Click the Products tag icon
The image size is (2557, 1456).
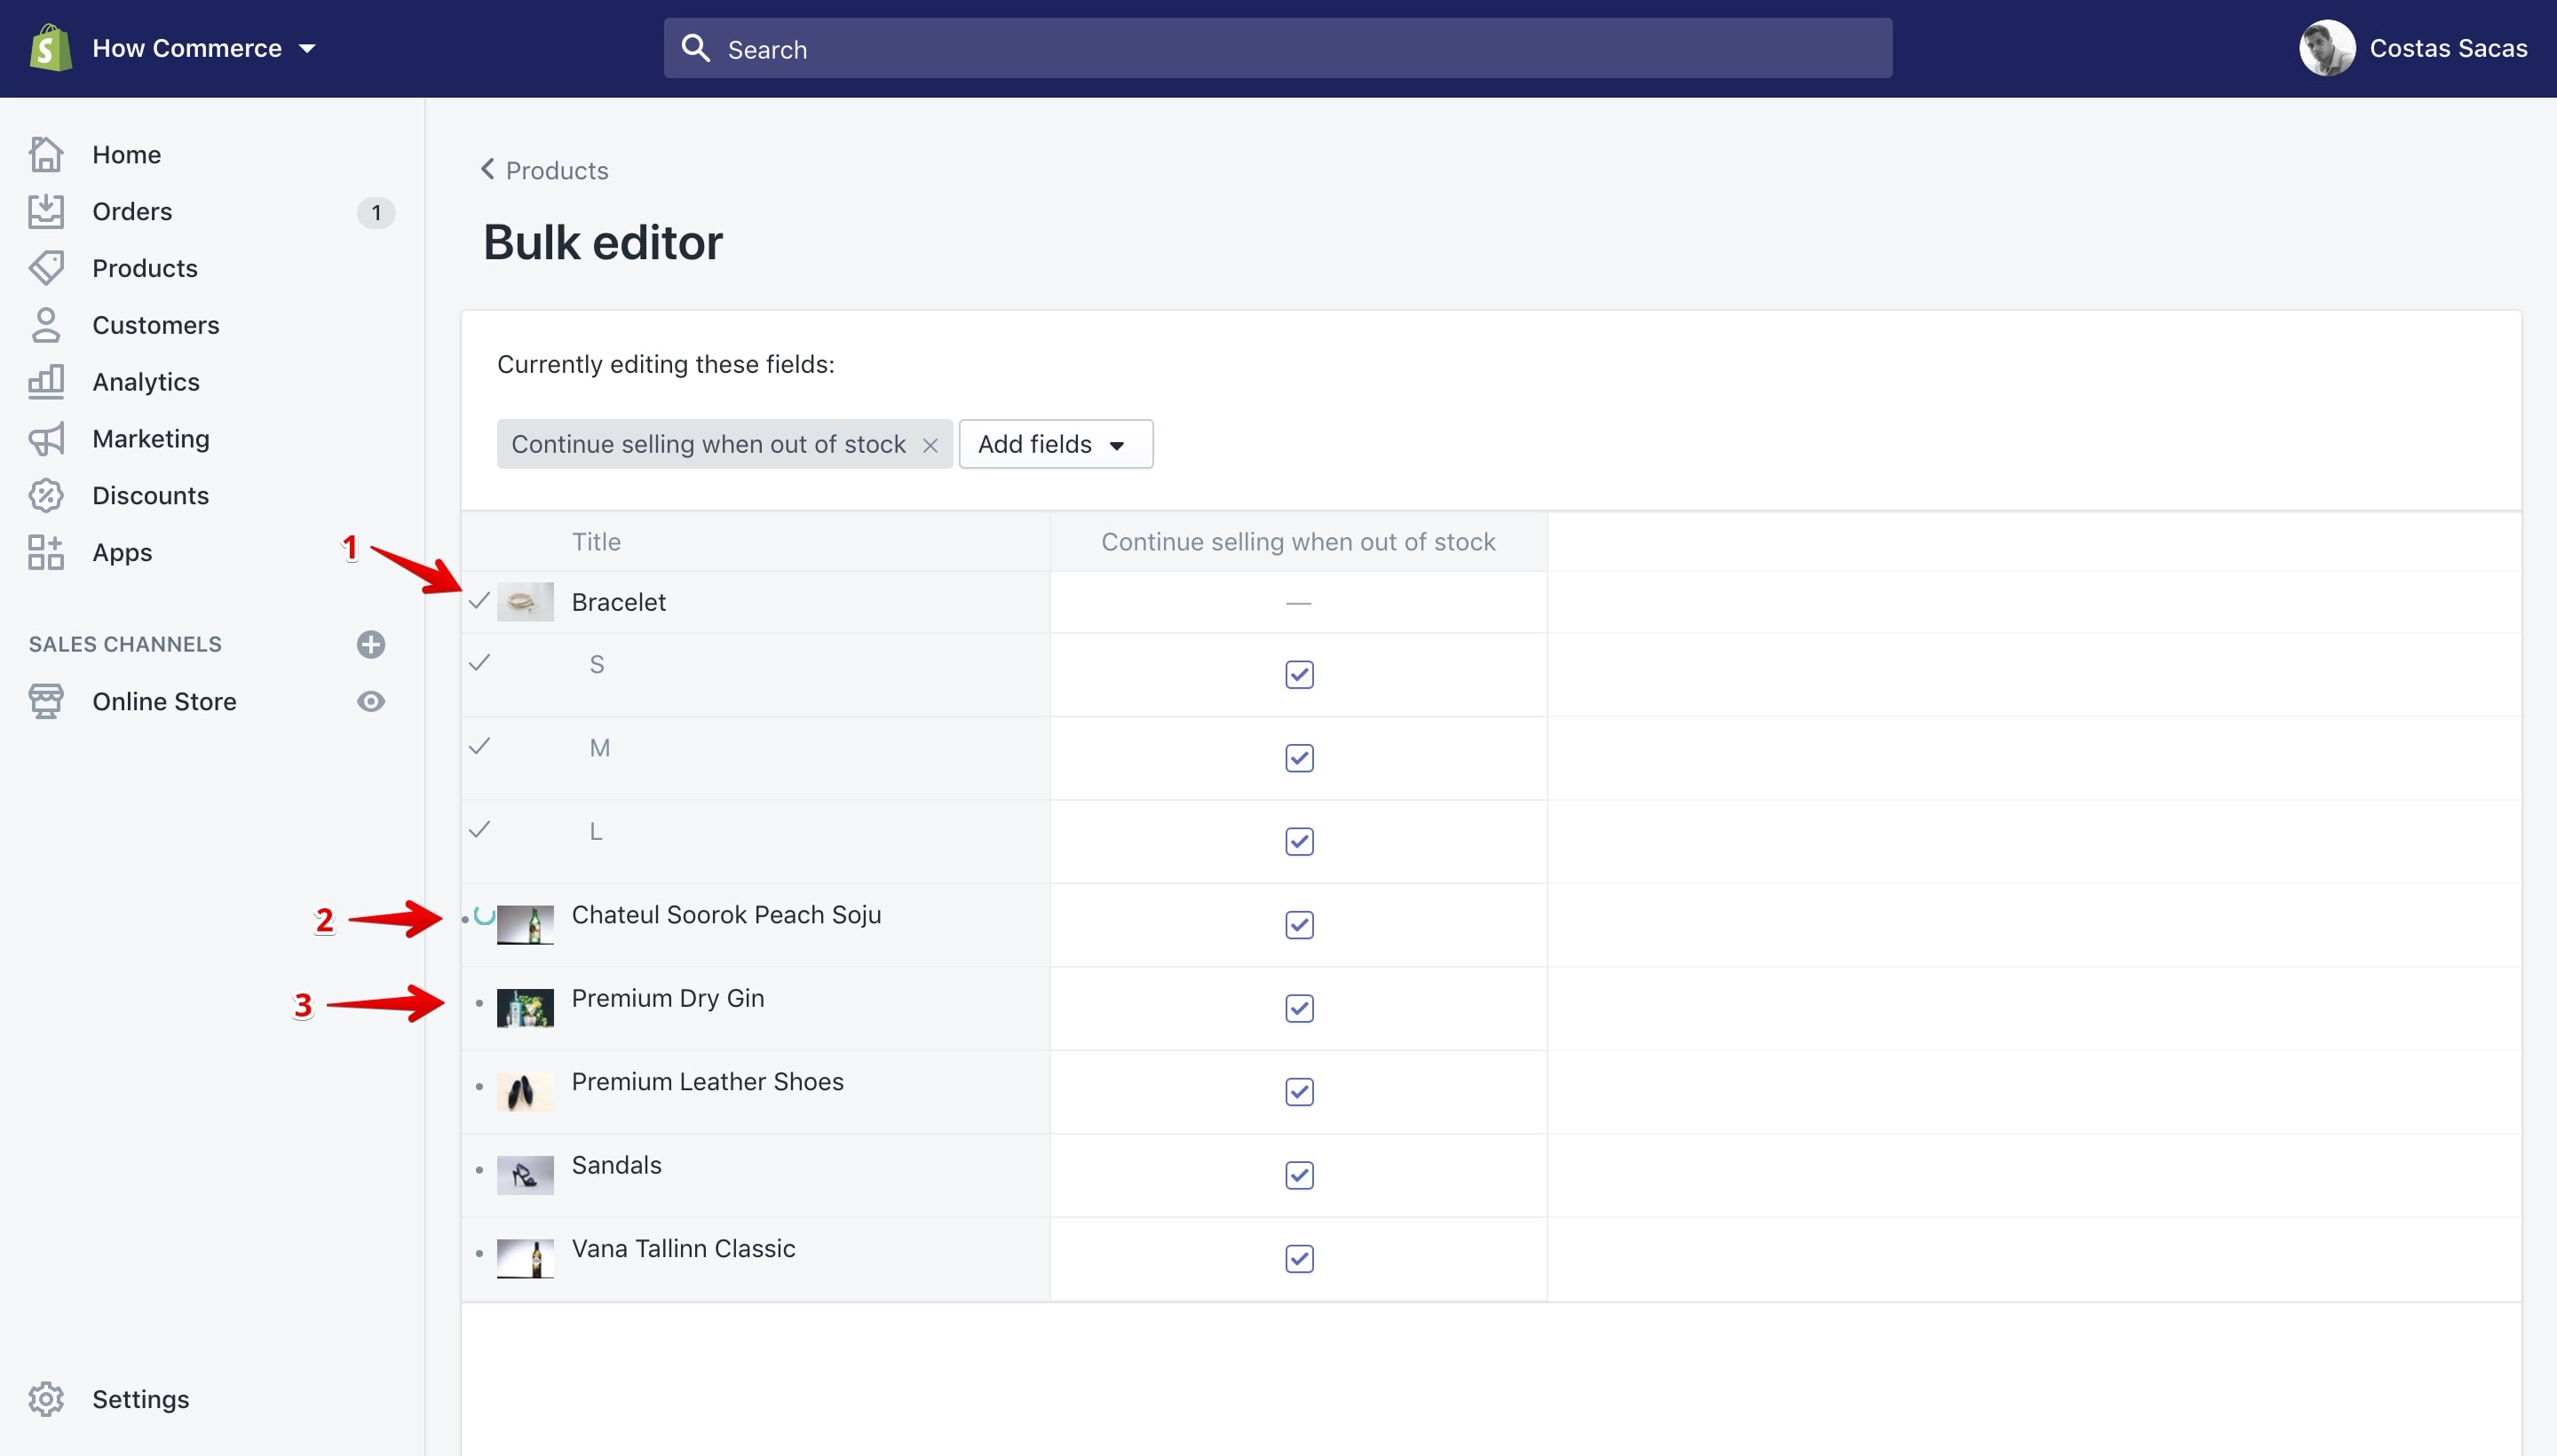(x=46, y=268)
